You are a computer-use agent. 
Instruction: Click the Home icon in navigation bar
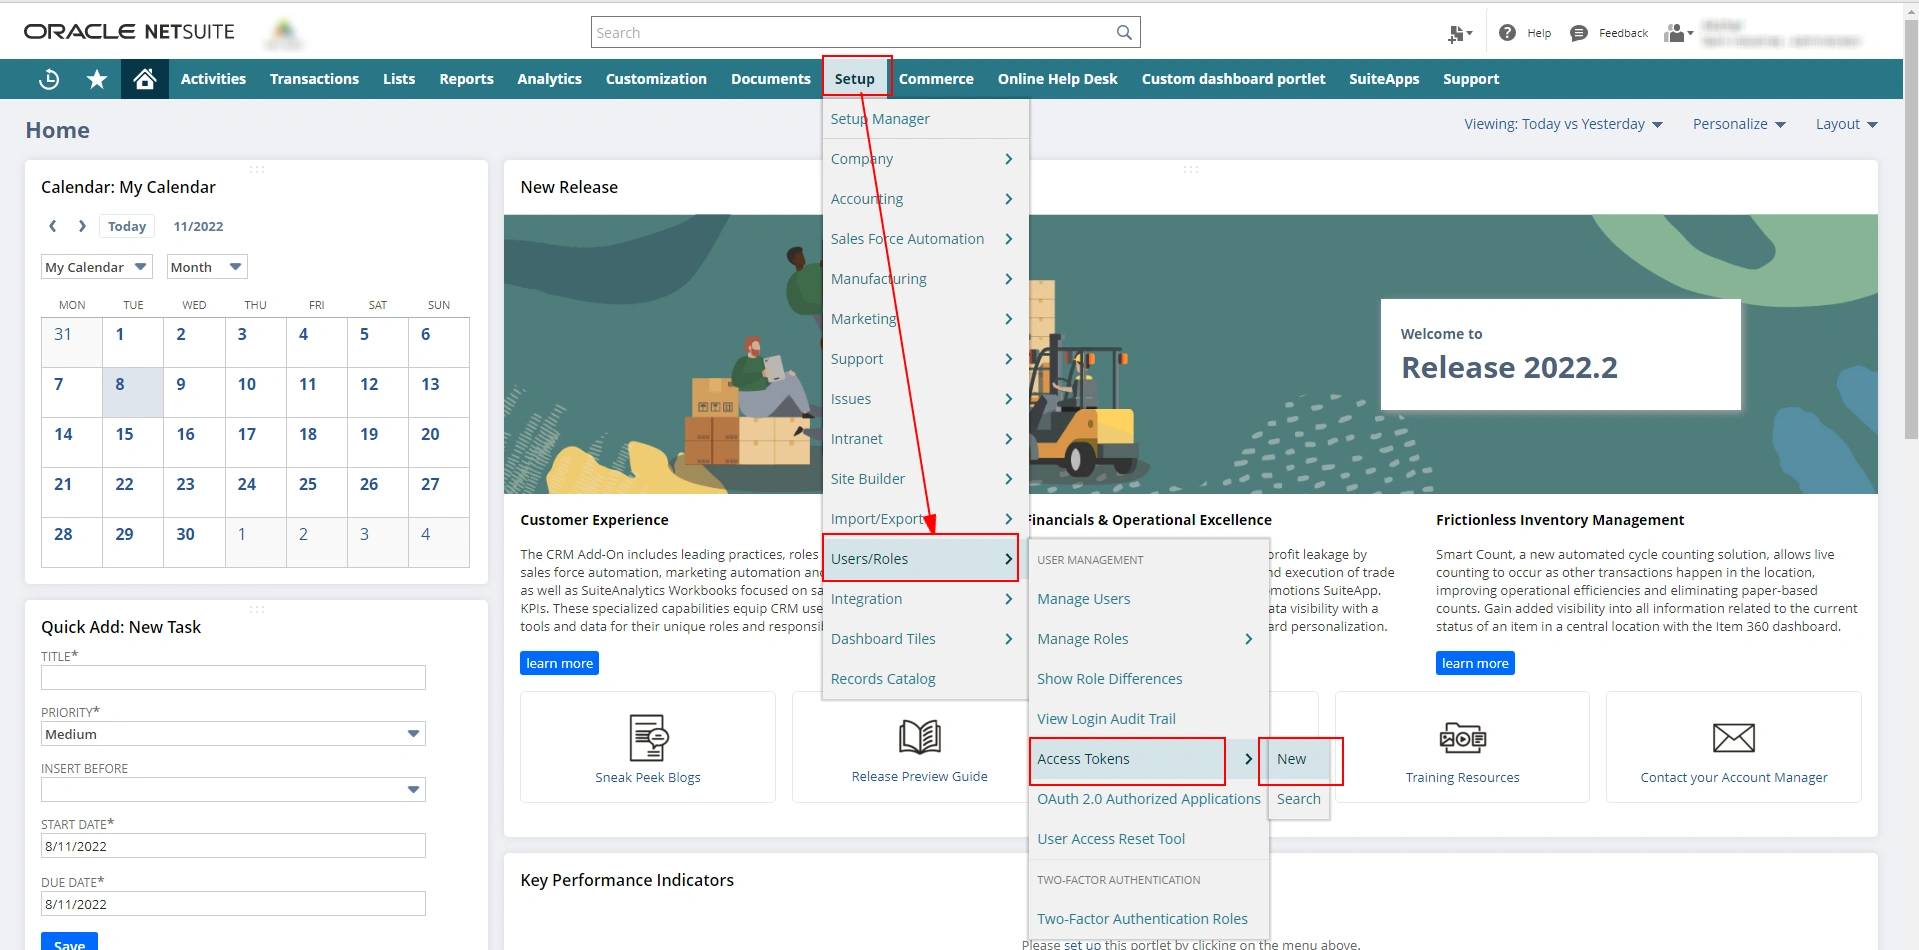click(x=144, y=79)
